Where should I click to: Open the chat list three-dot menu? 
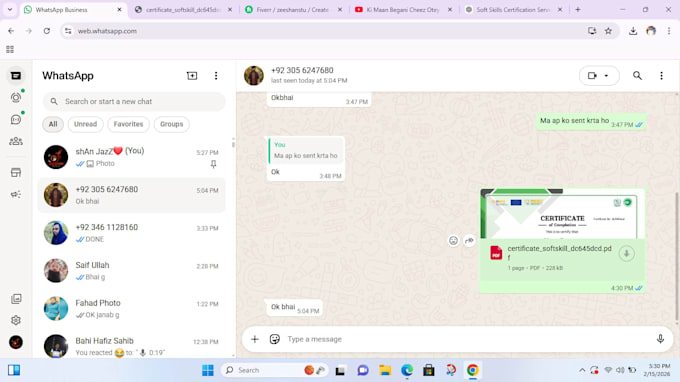pyautogui.click(x=216, y=76)
